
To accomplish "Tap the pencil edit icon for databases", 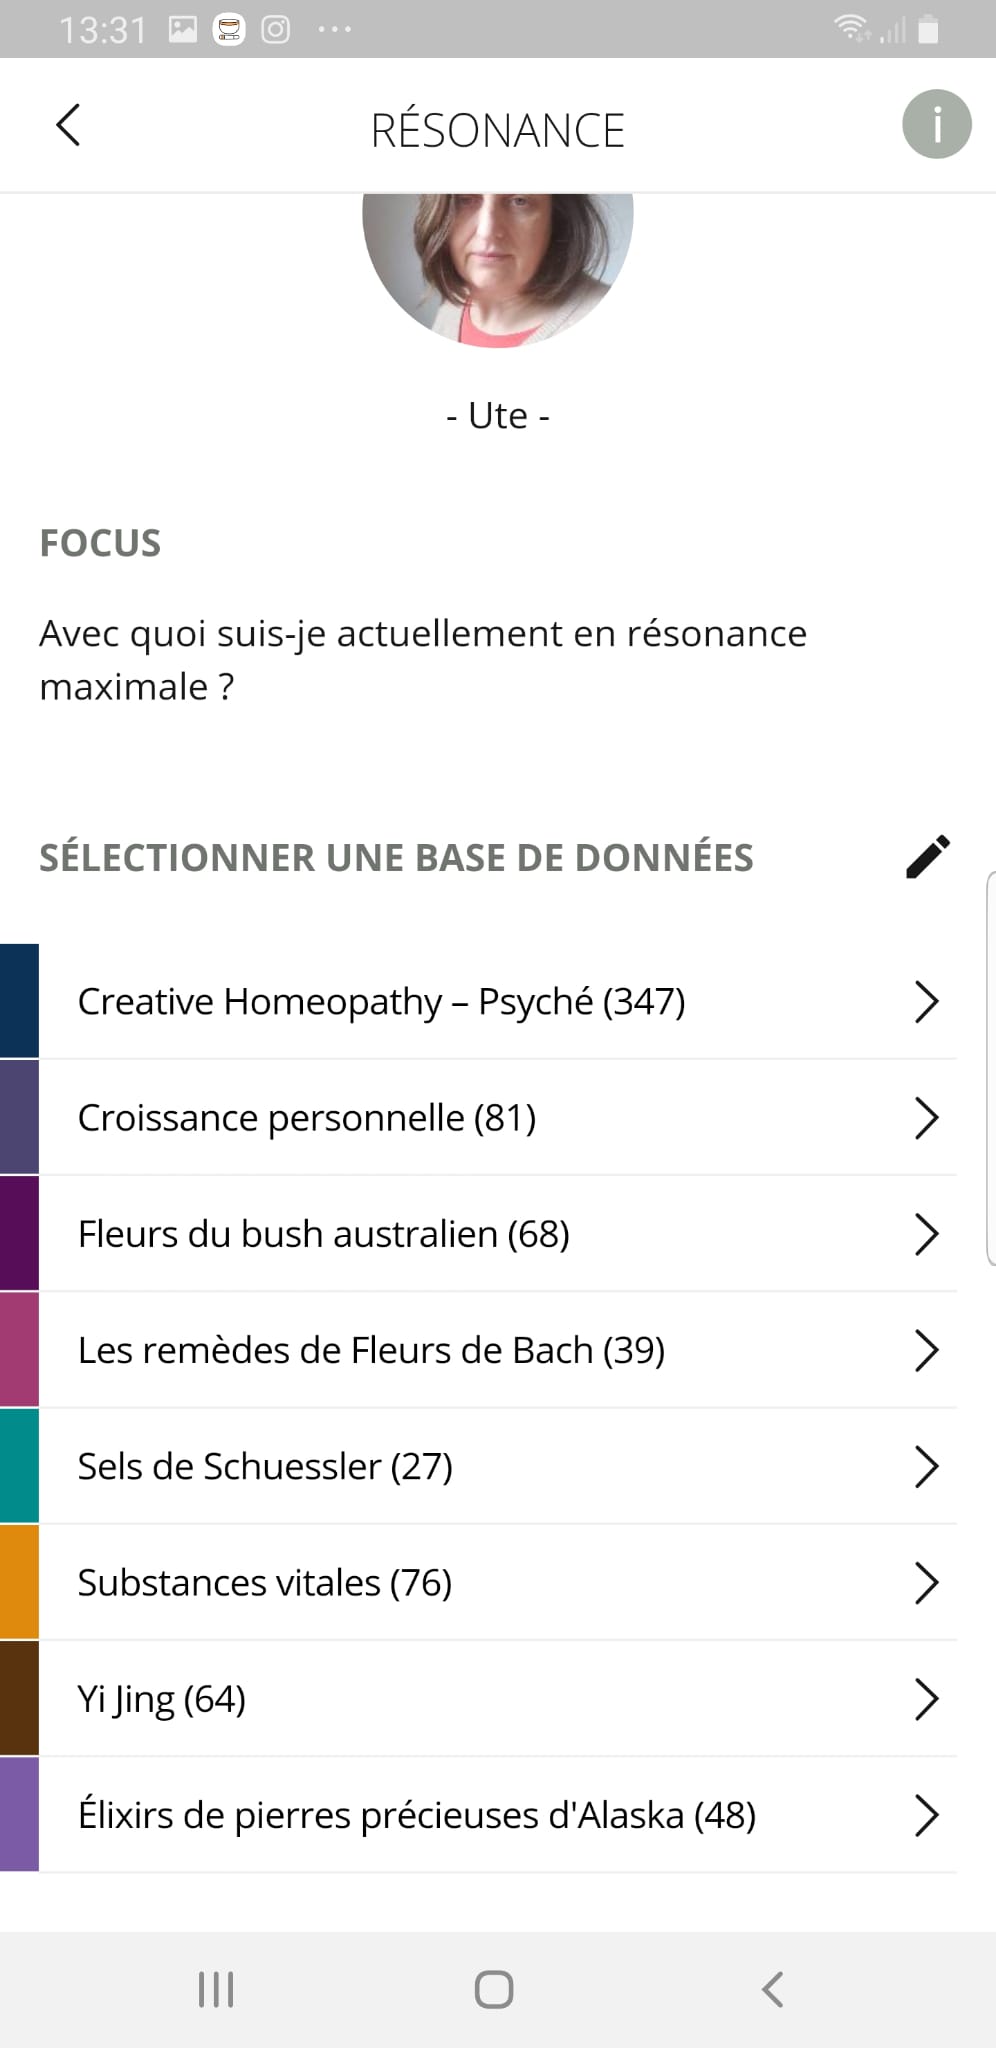I will pos(928,857).
